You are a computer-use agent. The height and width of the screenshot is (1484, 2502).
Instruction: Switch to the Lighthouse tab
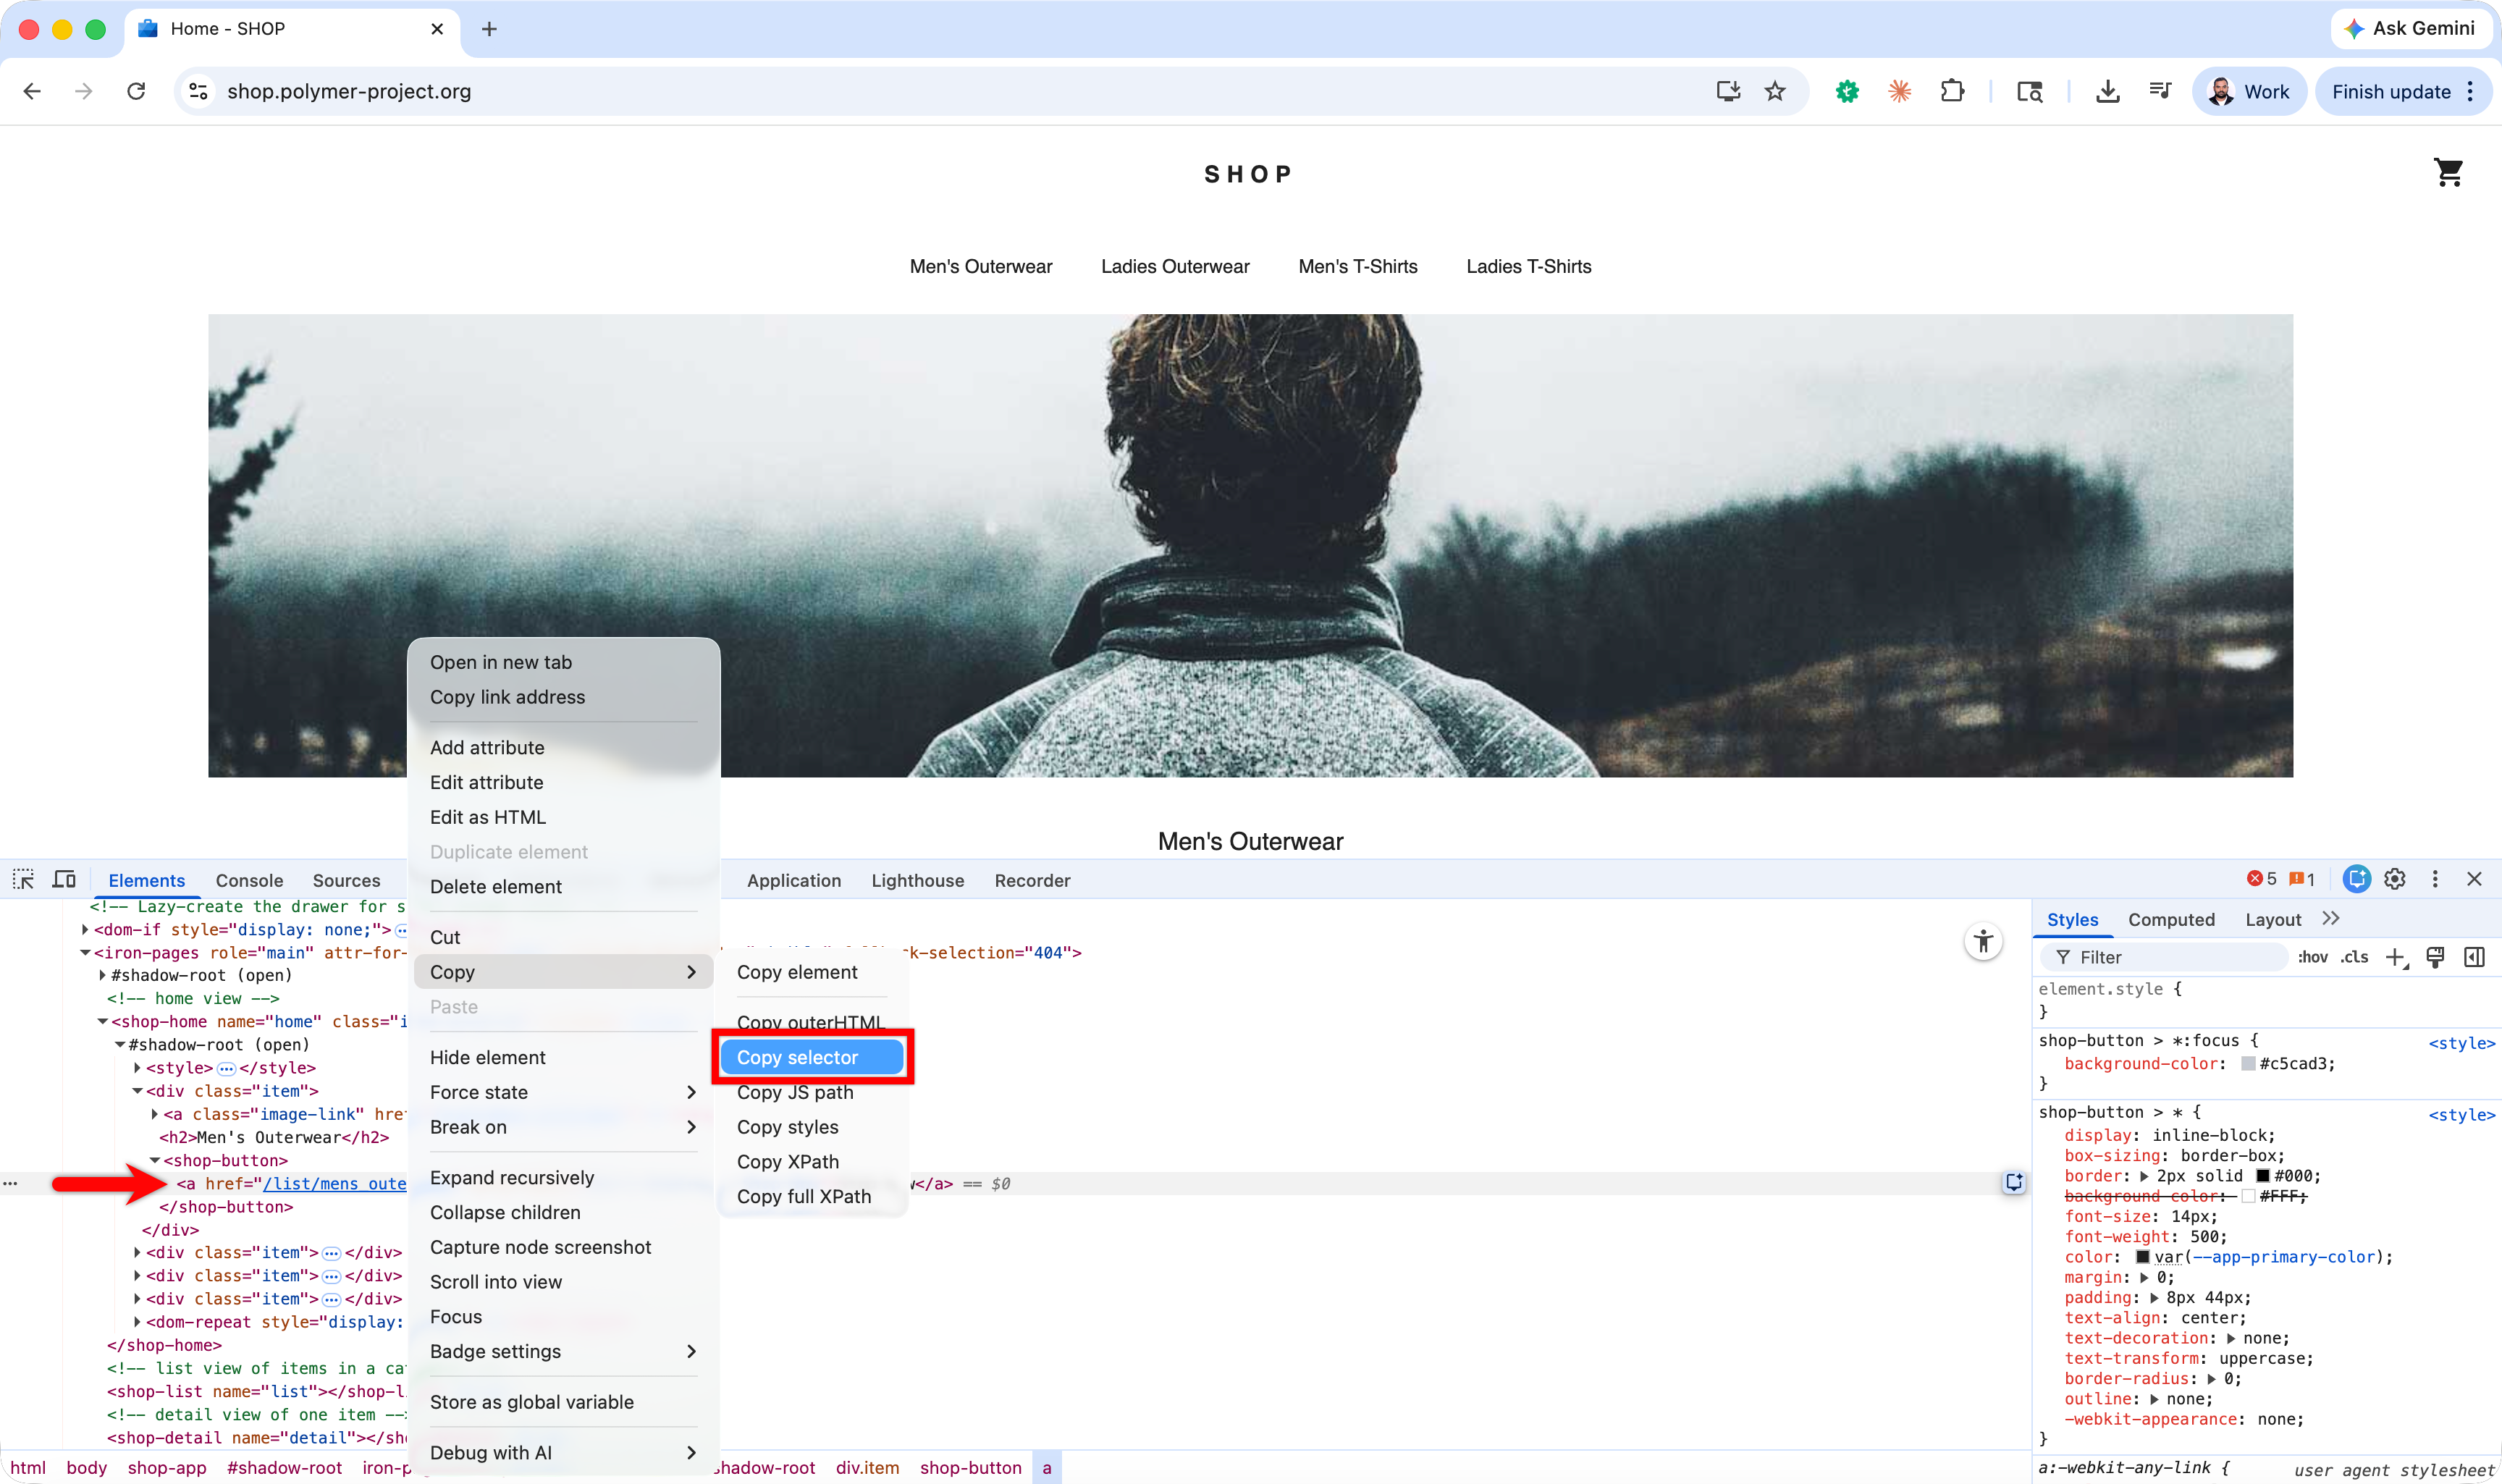point(917,880)
